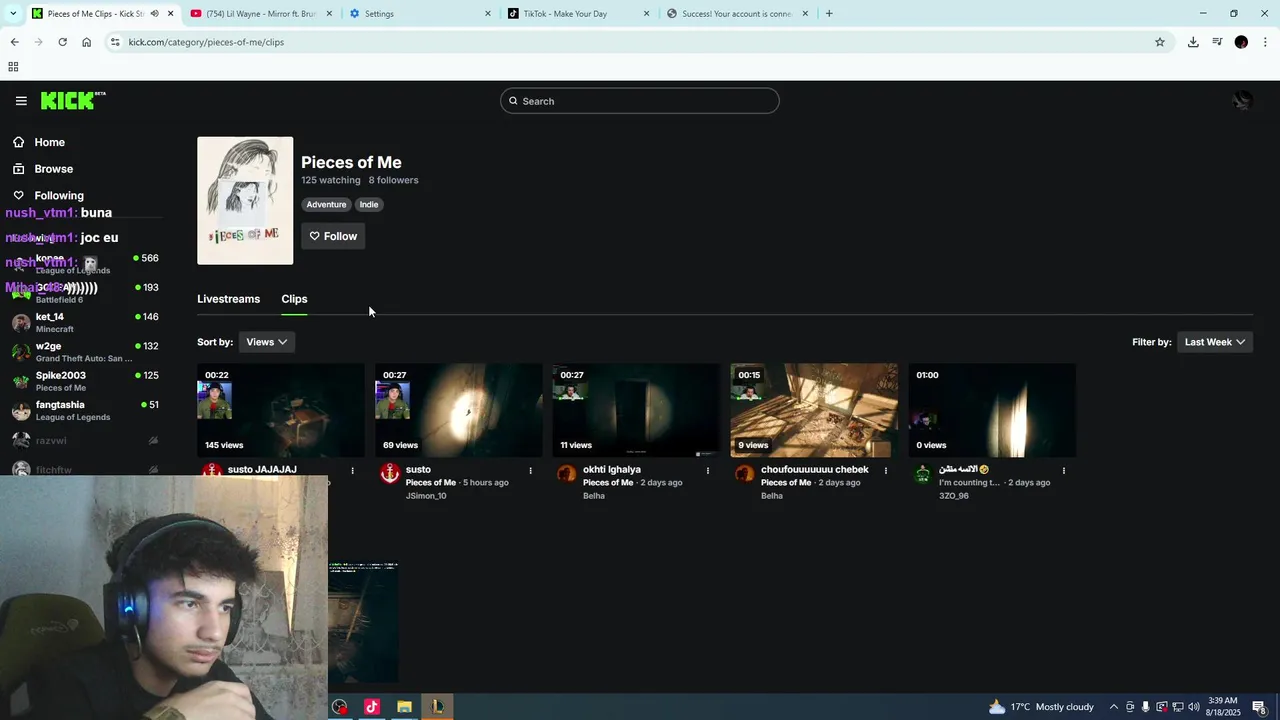Open the taskbar volume control
This screenshot has height=720, width=1280.
click(1193, 707)
